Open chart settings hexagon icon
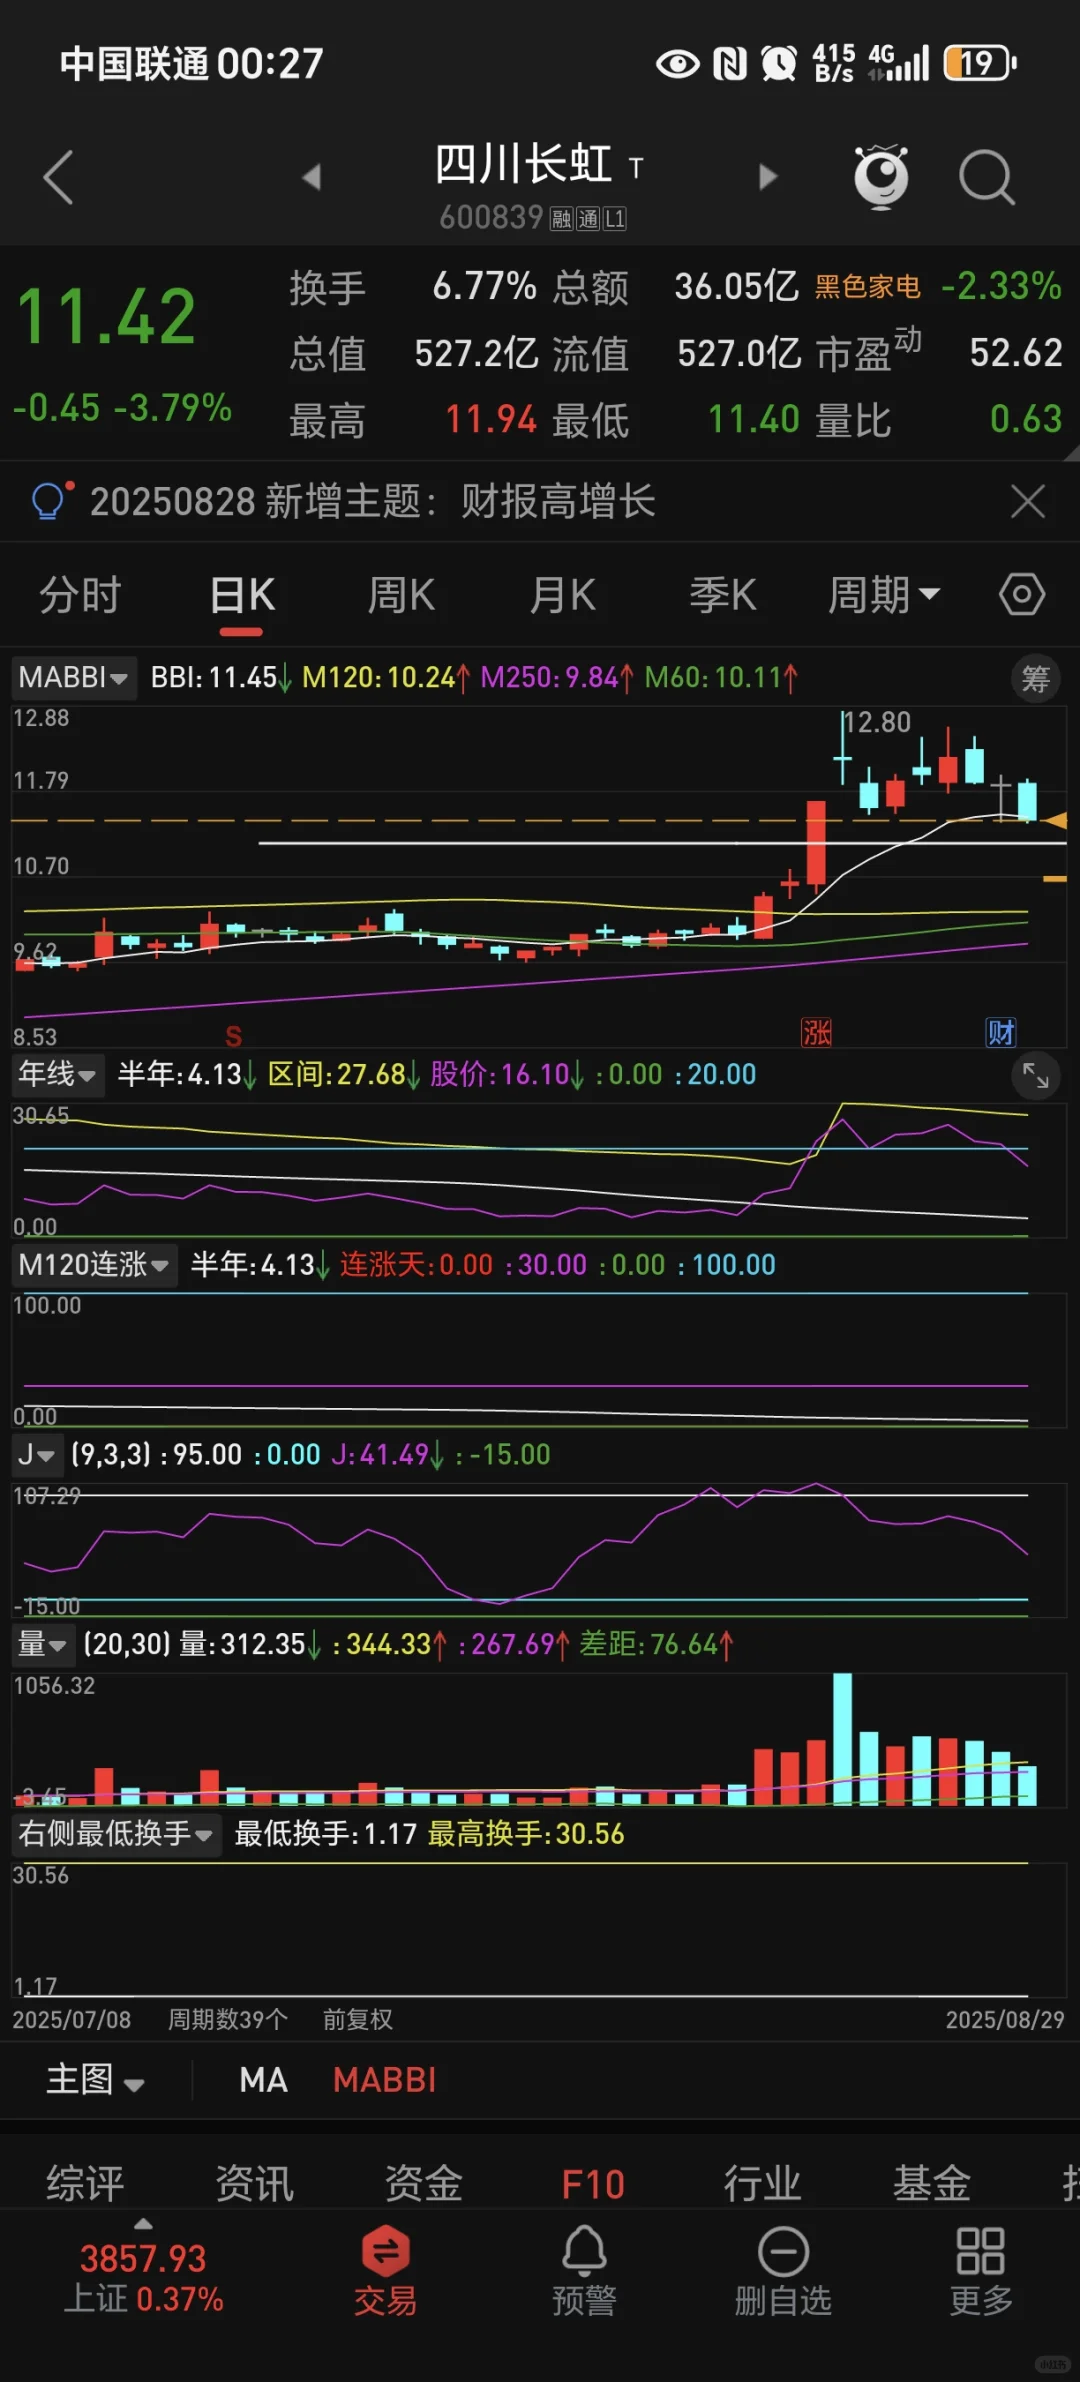1080x2382 pixels. 1022,595
